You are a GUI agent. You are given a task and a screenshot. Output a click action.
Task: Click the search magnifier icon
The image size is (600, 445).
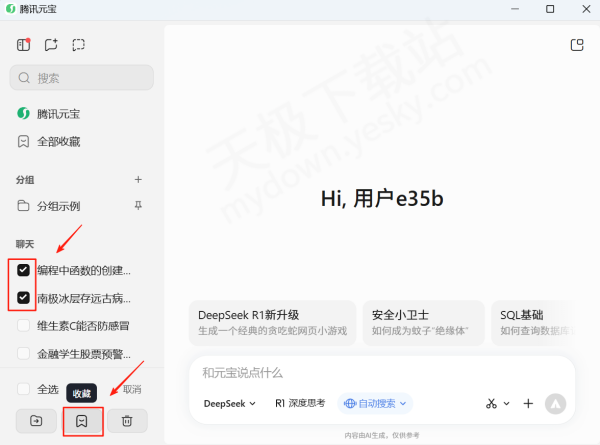tap(24, 78)
